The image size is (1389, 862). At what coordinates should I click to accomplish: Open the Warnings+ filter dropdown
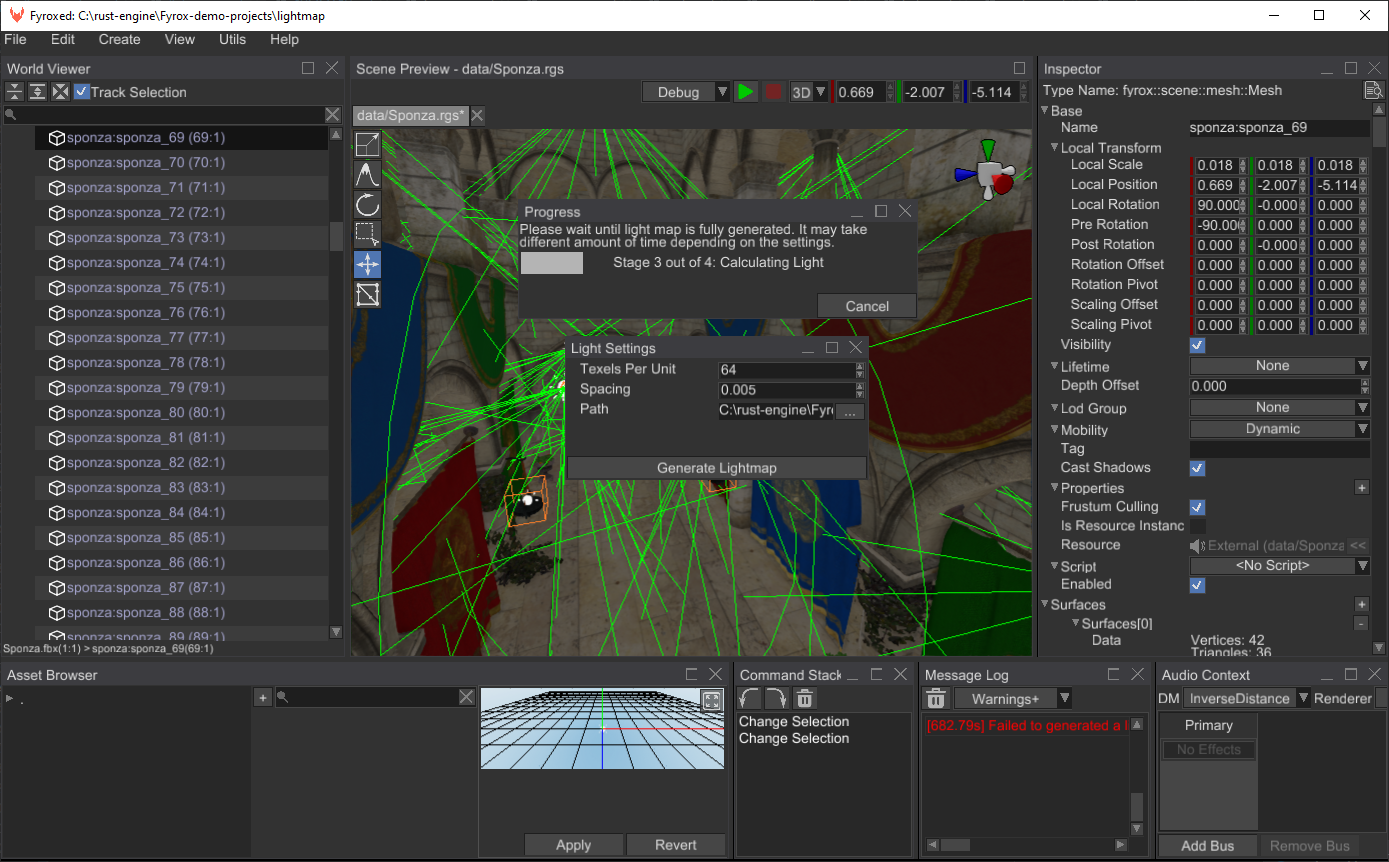coord(1013,699)
